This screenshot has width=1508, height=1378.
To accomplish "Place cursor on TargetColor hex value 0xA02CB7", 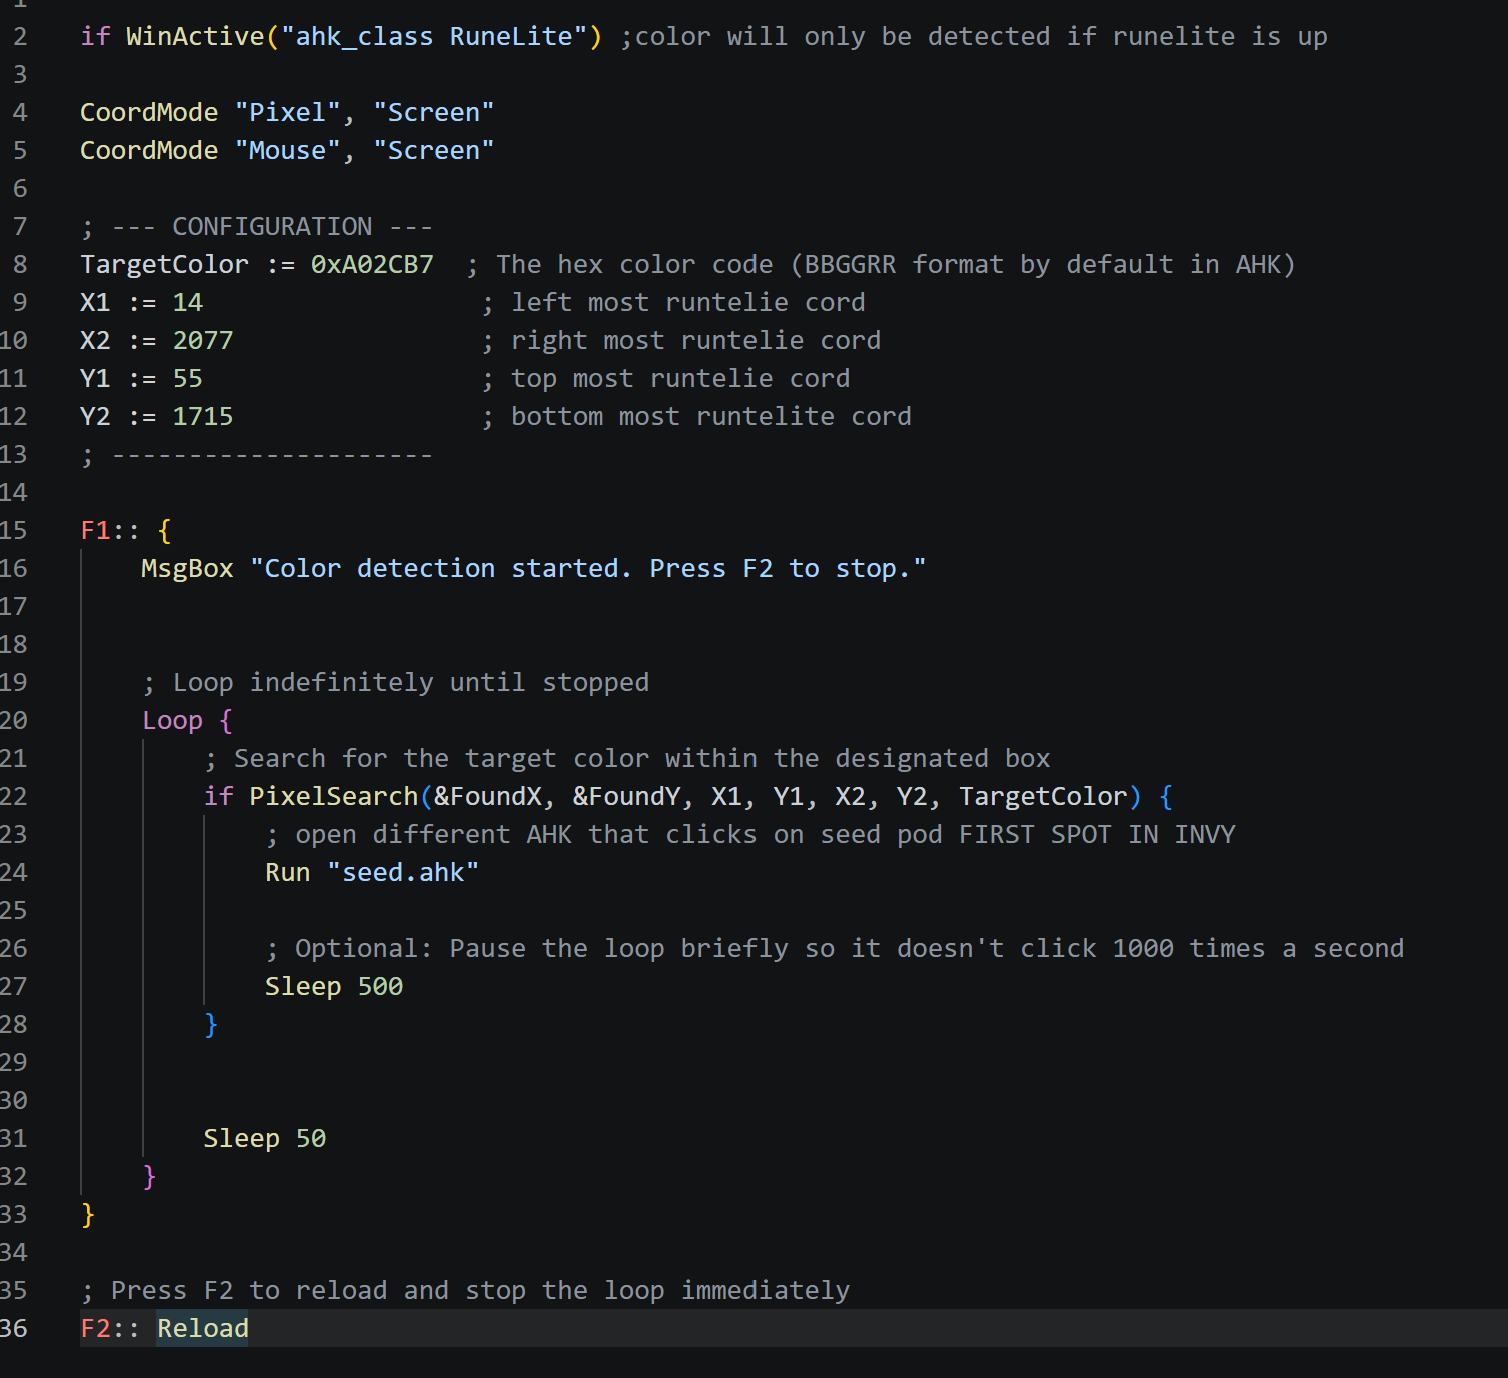I will [x=372, y=264].
